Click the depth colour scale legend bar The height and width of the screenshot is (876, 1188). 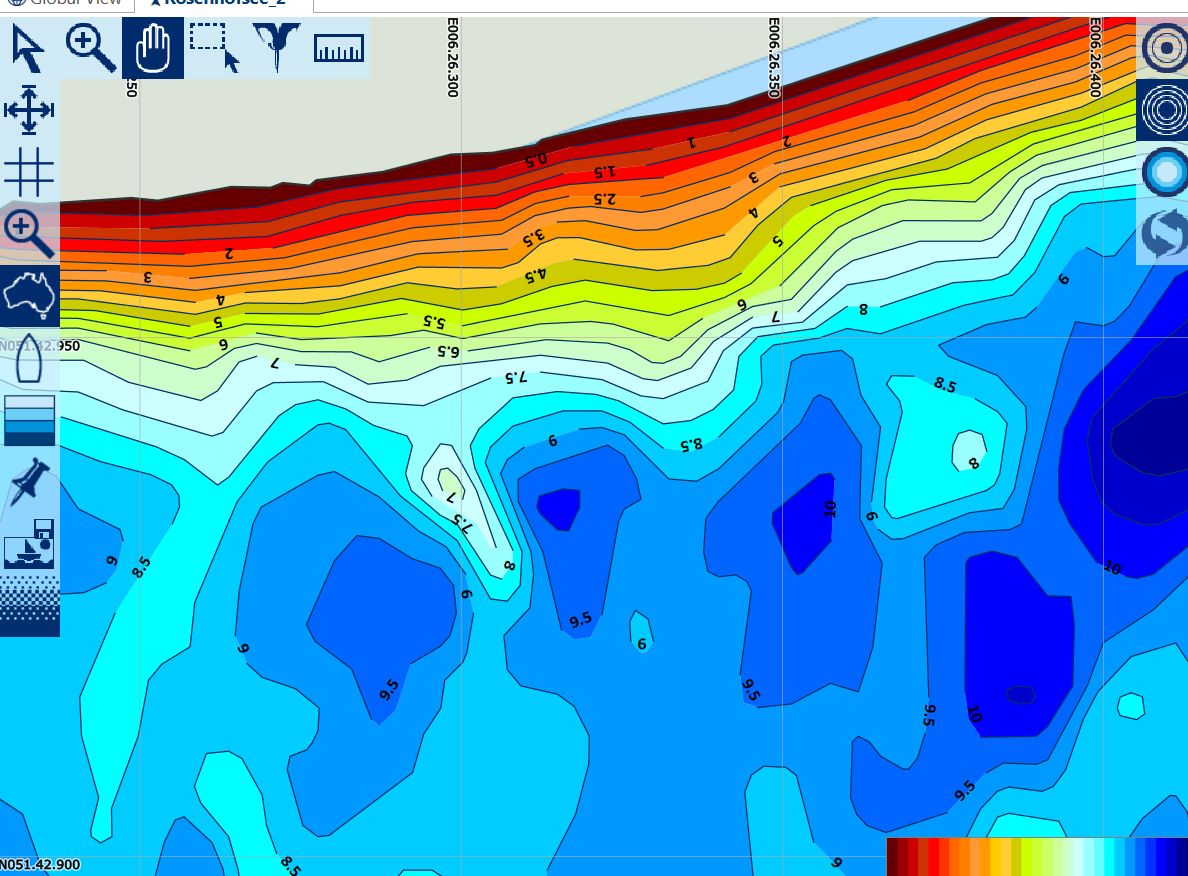(1036, 857)
